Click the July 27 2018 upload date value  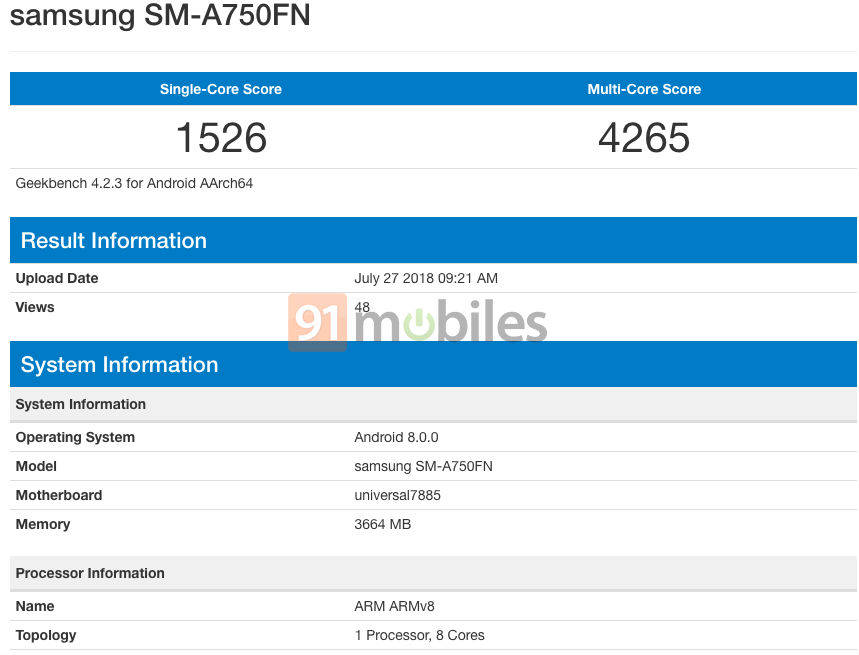click(x=426, y=278)
